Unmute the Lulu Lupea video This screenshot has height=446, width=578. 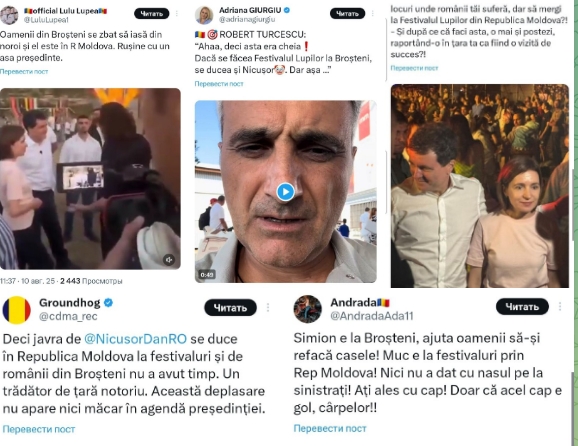coord(169,259)
